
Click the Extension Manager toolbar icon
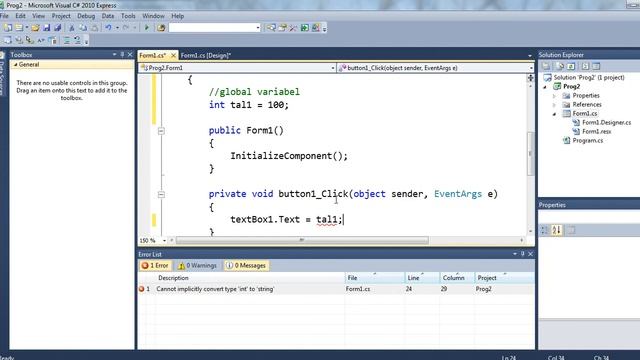tap(316, 28)
